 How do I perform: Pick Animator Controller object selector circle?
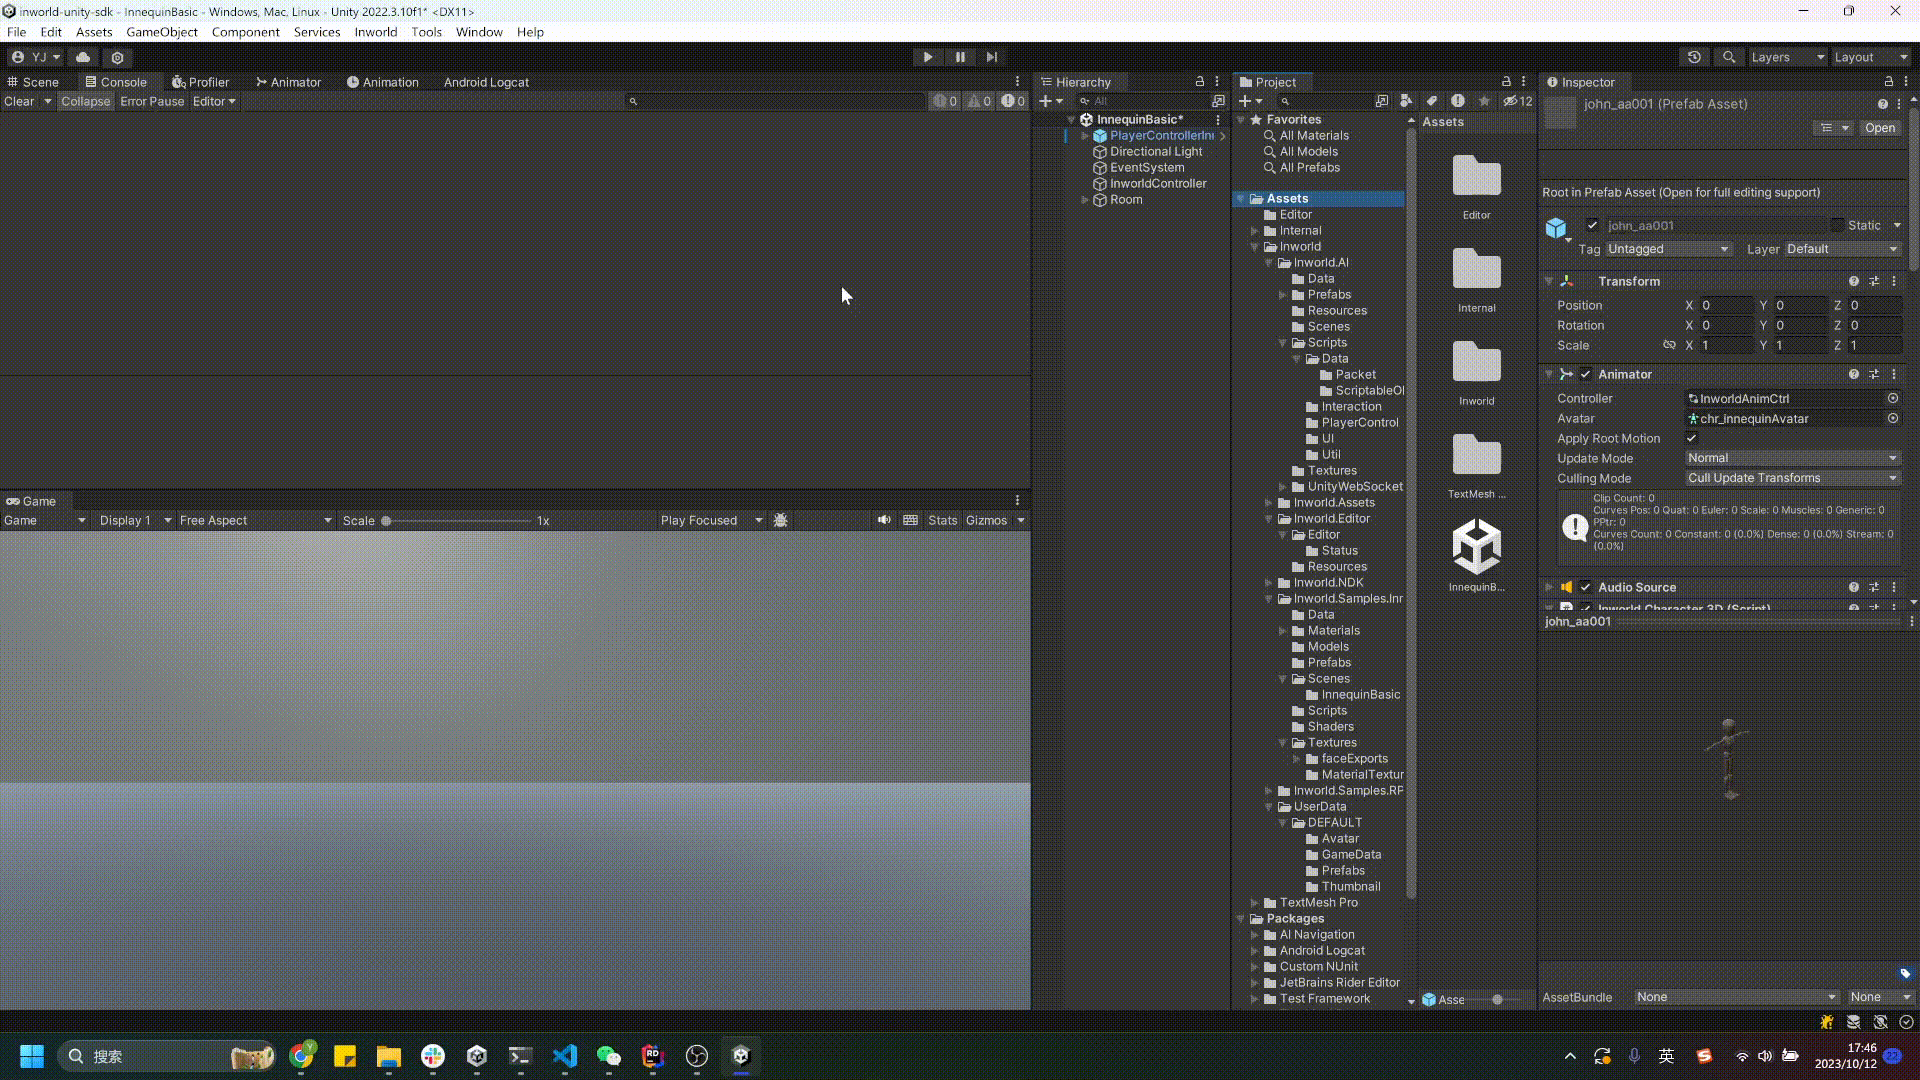[1893, 398]
